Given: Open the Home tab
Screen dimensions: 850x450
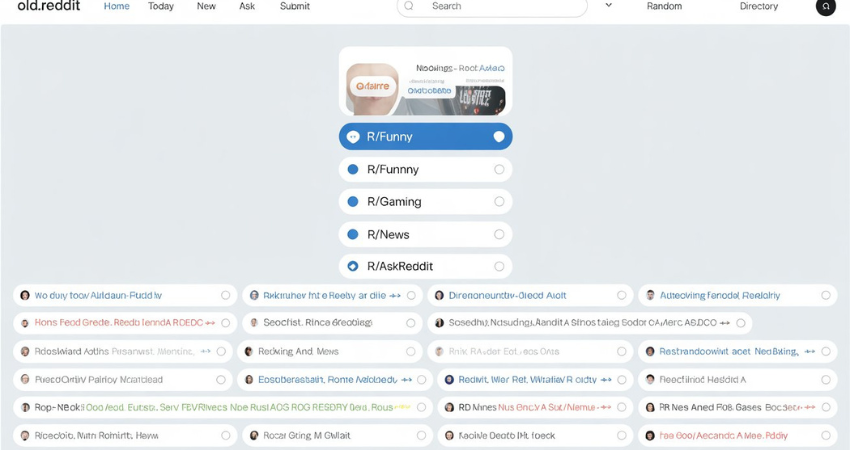Looking at the screenshot, I should (117, 7).
